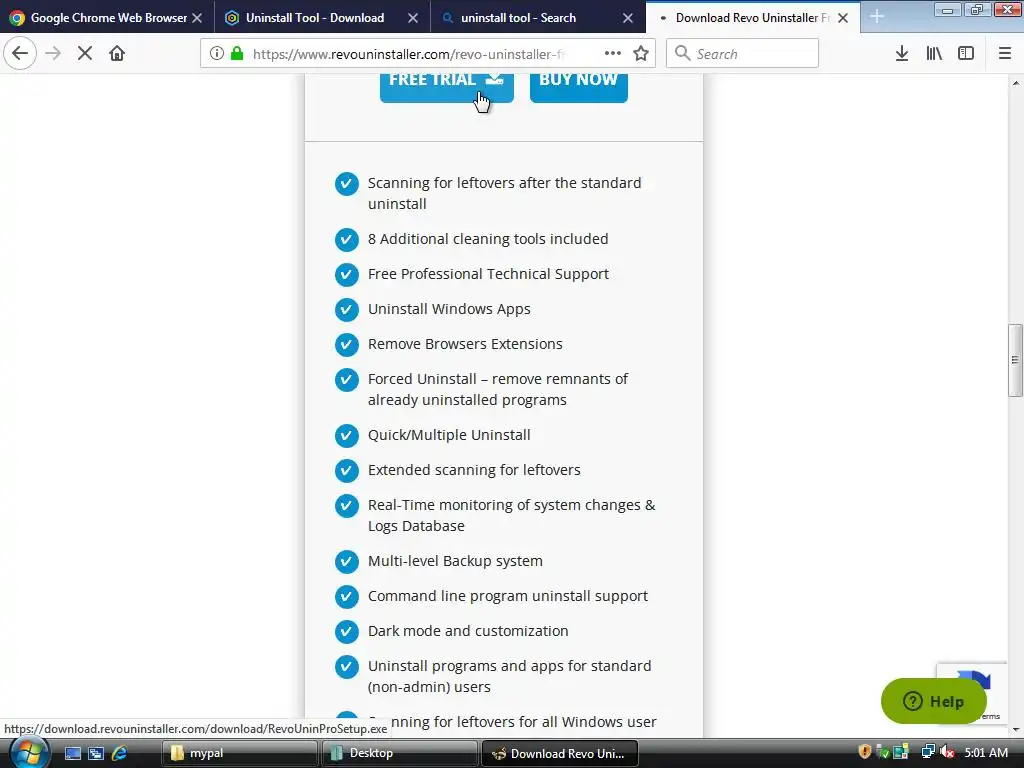Screen dimensions: 1024x768
Task: Click 'Forced Uninstall – remove remnants' text
Action: point(498,379)
